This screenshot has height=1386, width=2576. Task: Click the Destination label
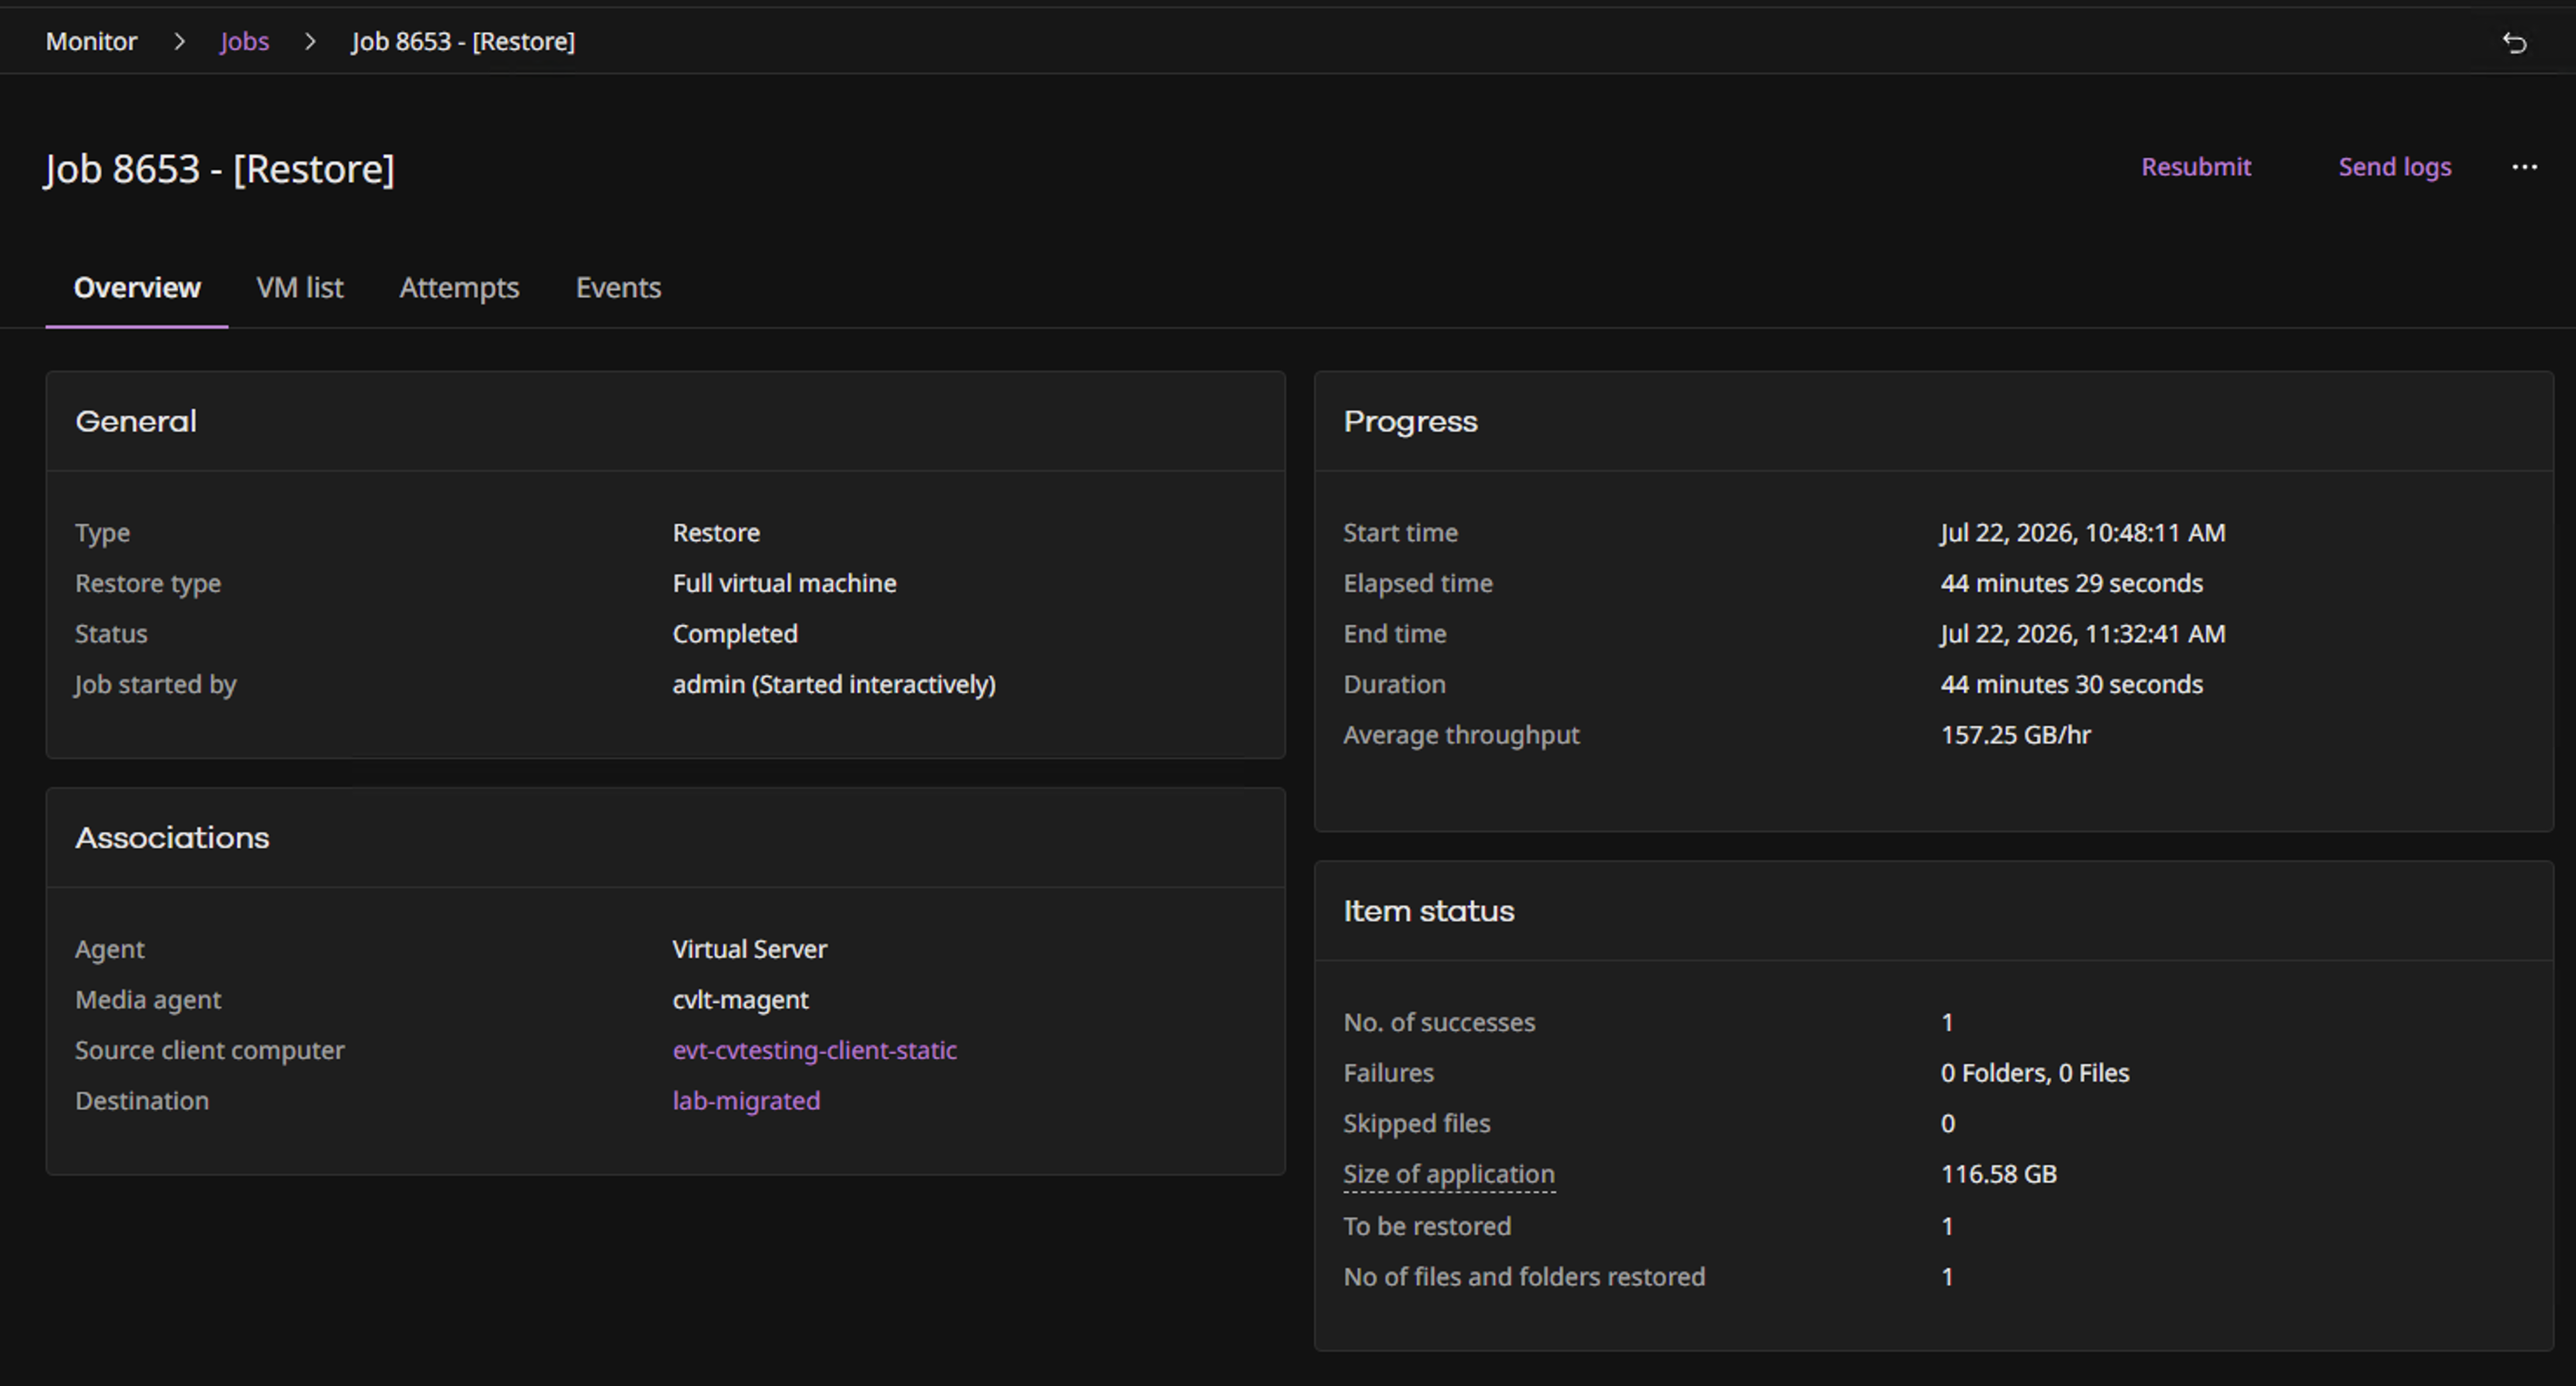click(142, 1100)
